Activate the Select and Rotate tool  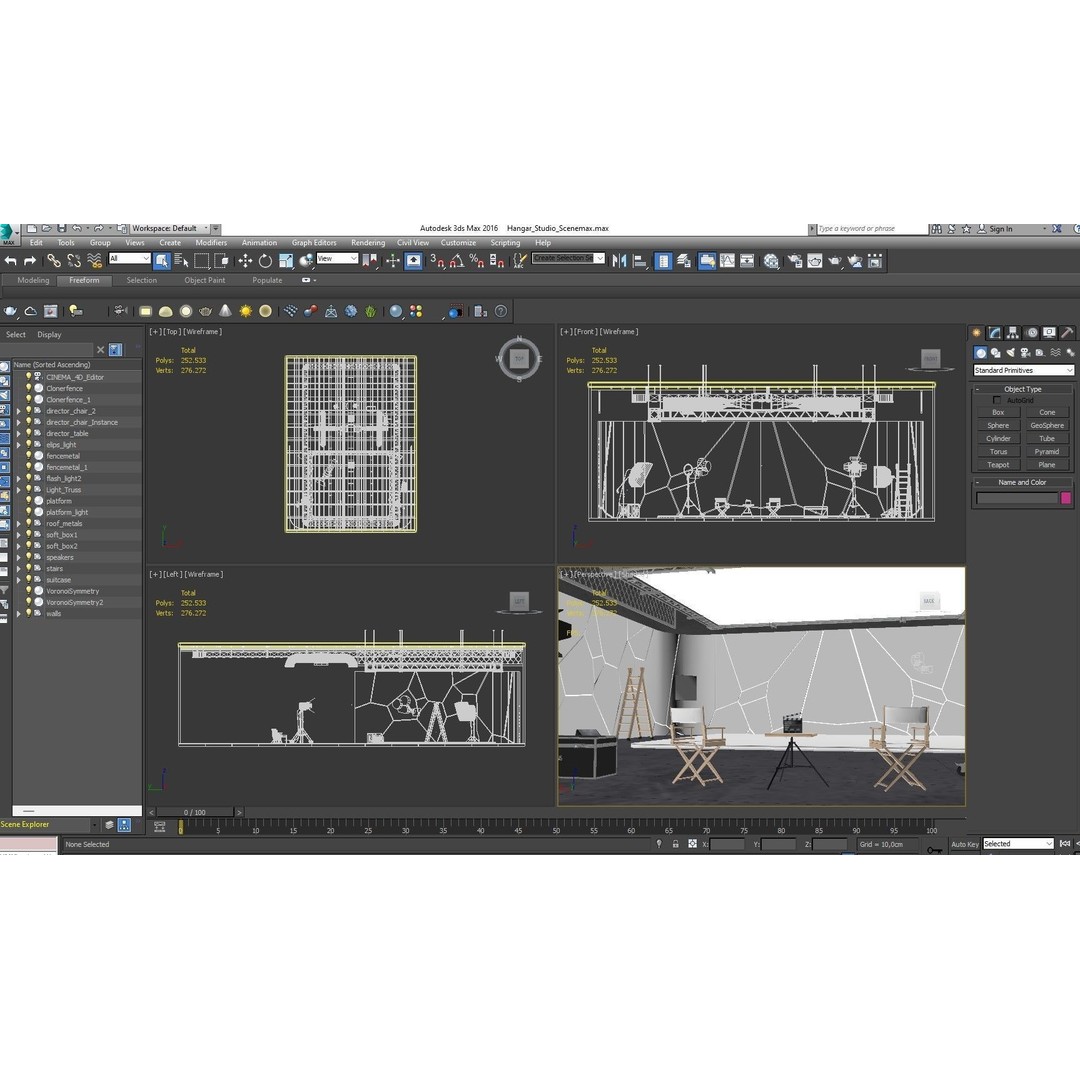[265, 261]
